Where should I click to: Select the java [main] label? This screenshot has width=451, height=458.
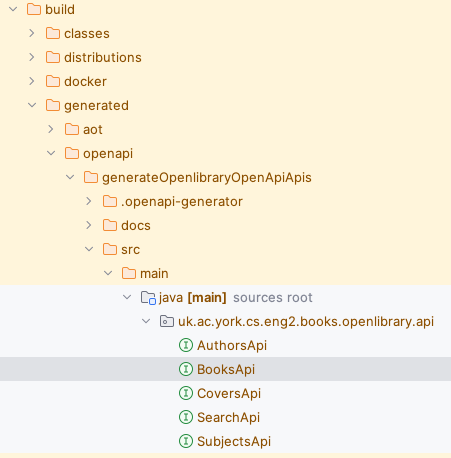(193, 298)
